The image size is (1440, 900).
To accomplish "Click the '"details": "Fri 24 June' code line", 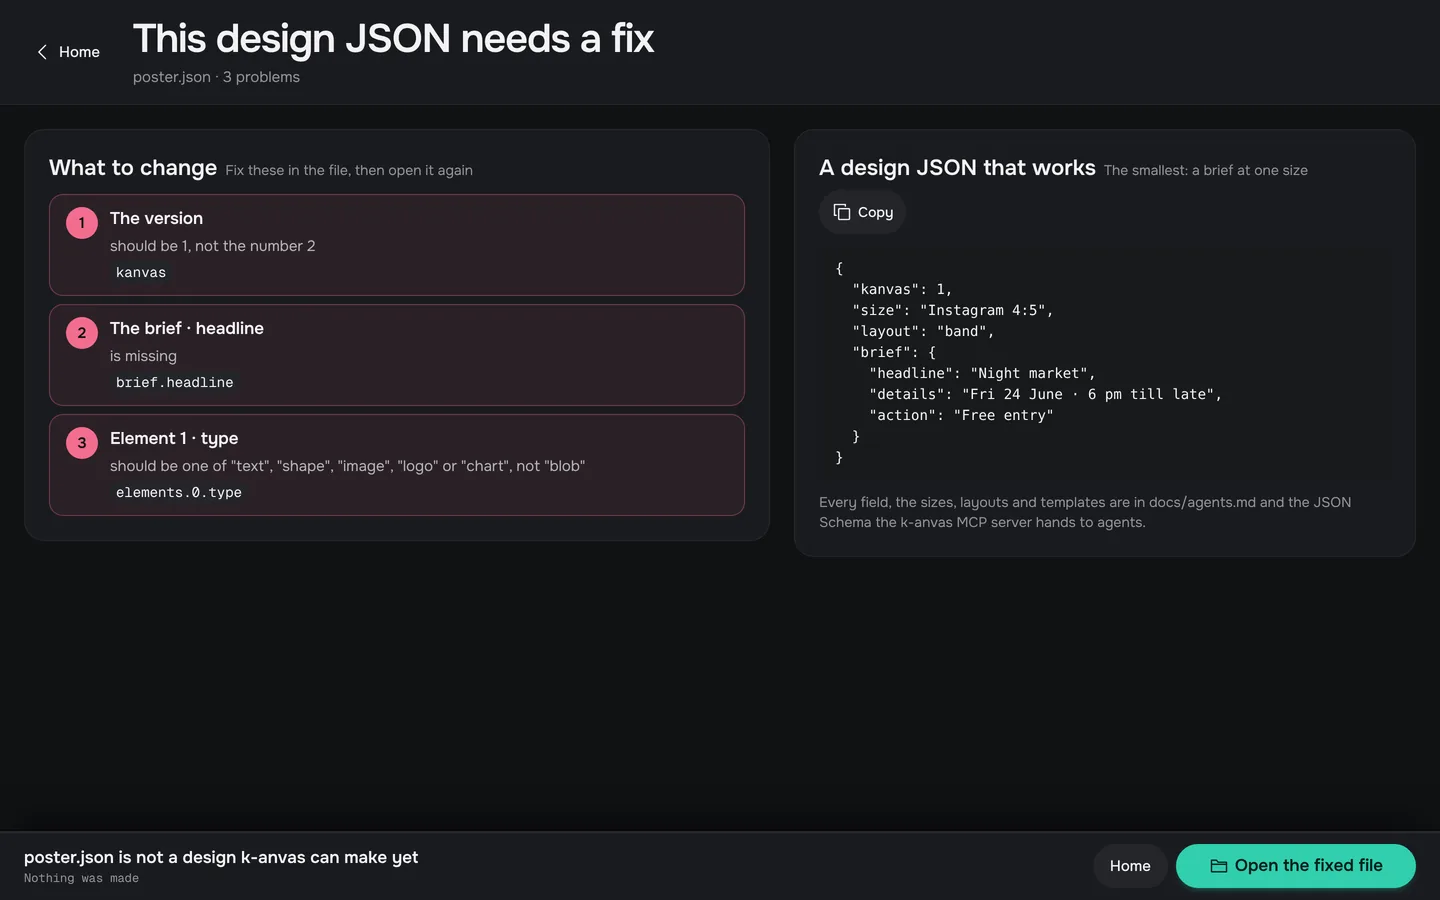I will (x=1045, y=394).
